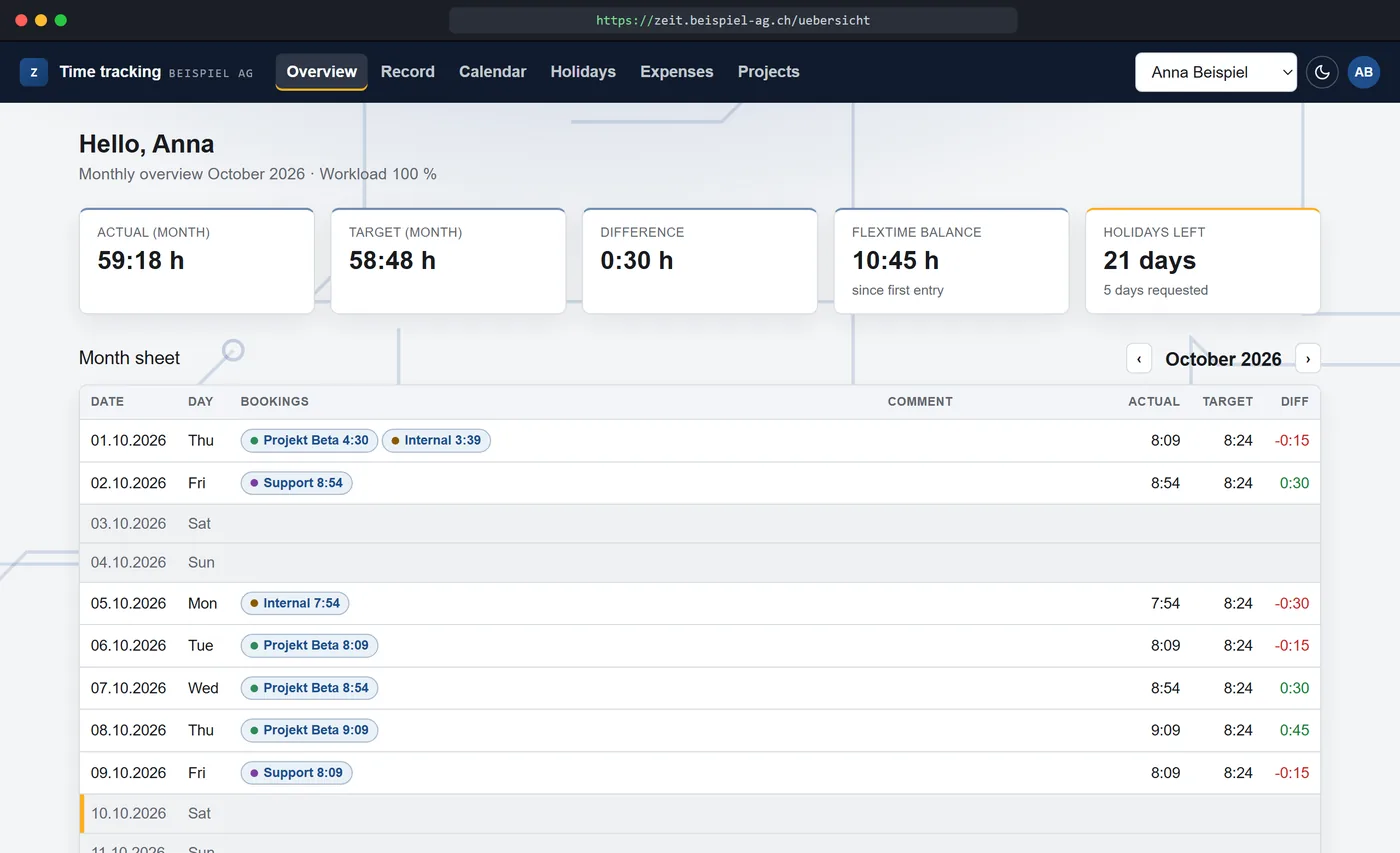Click the -0:30 diff value
The image size is (1400, 853).
[x=1292, y=603]
